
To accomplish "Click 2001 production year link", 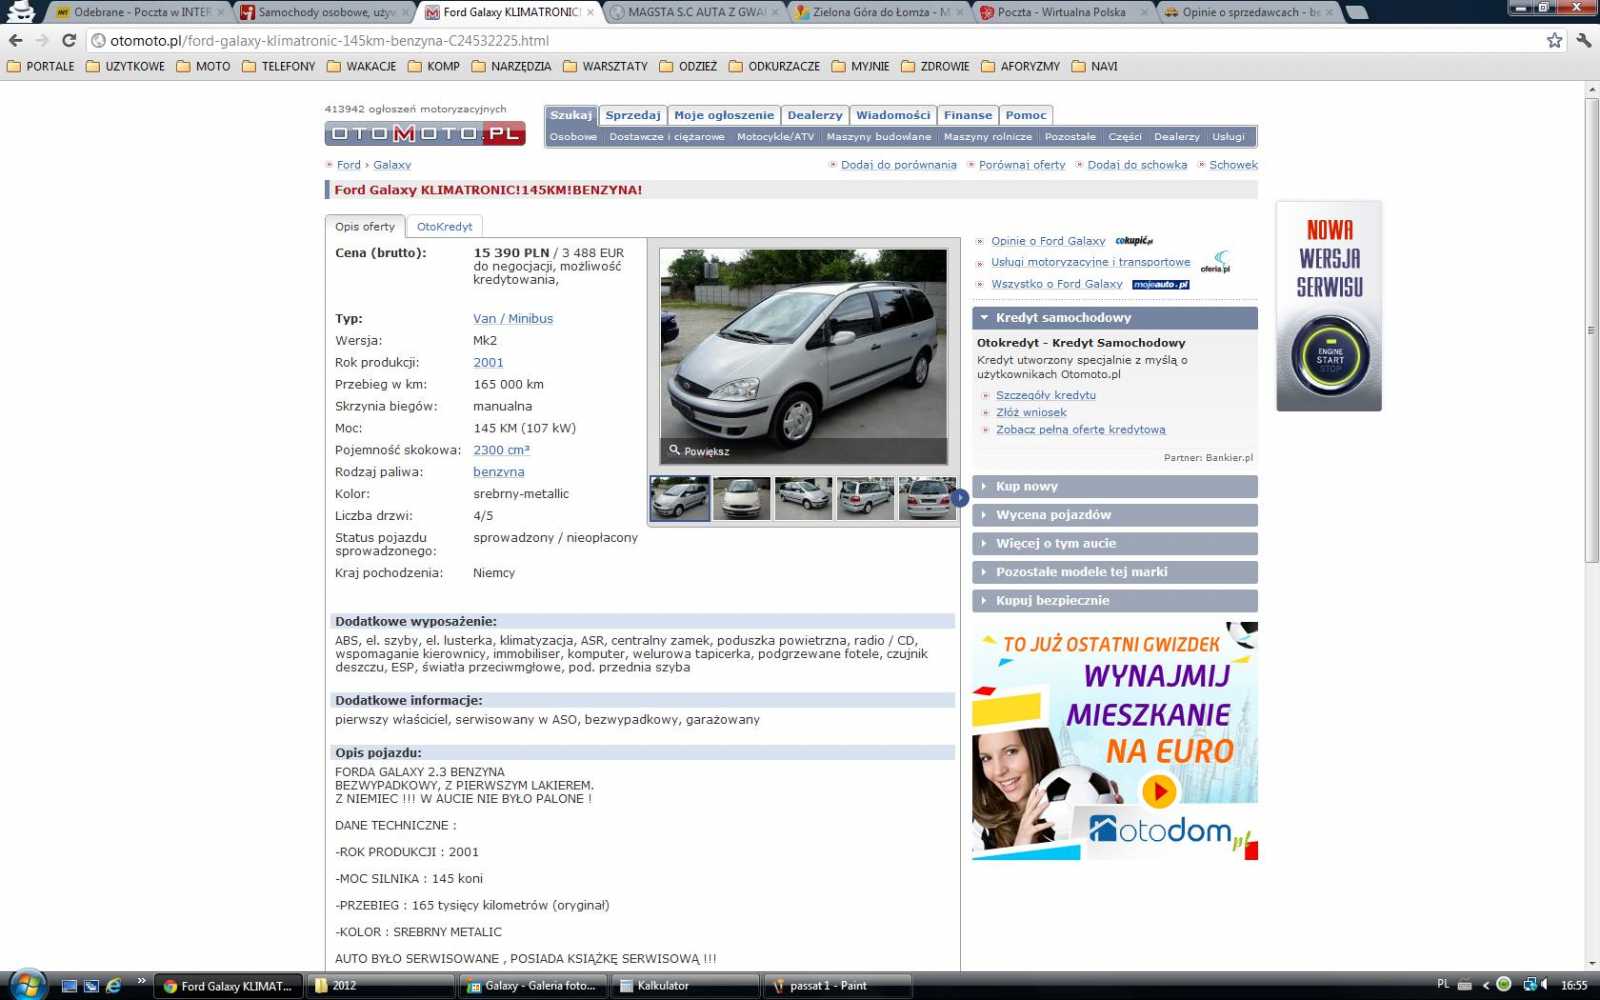I will click(x=488, y=362).
